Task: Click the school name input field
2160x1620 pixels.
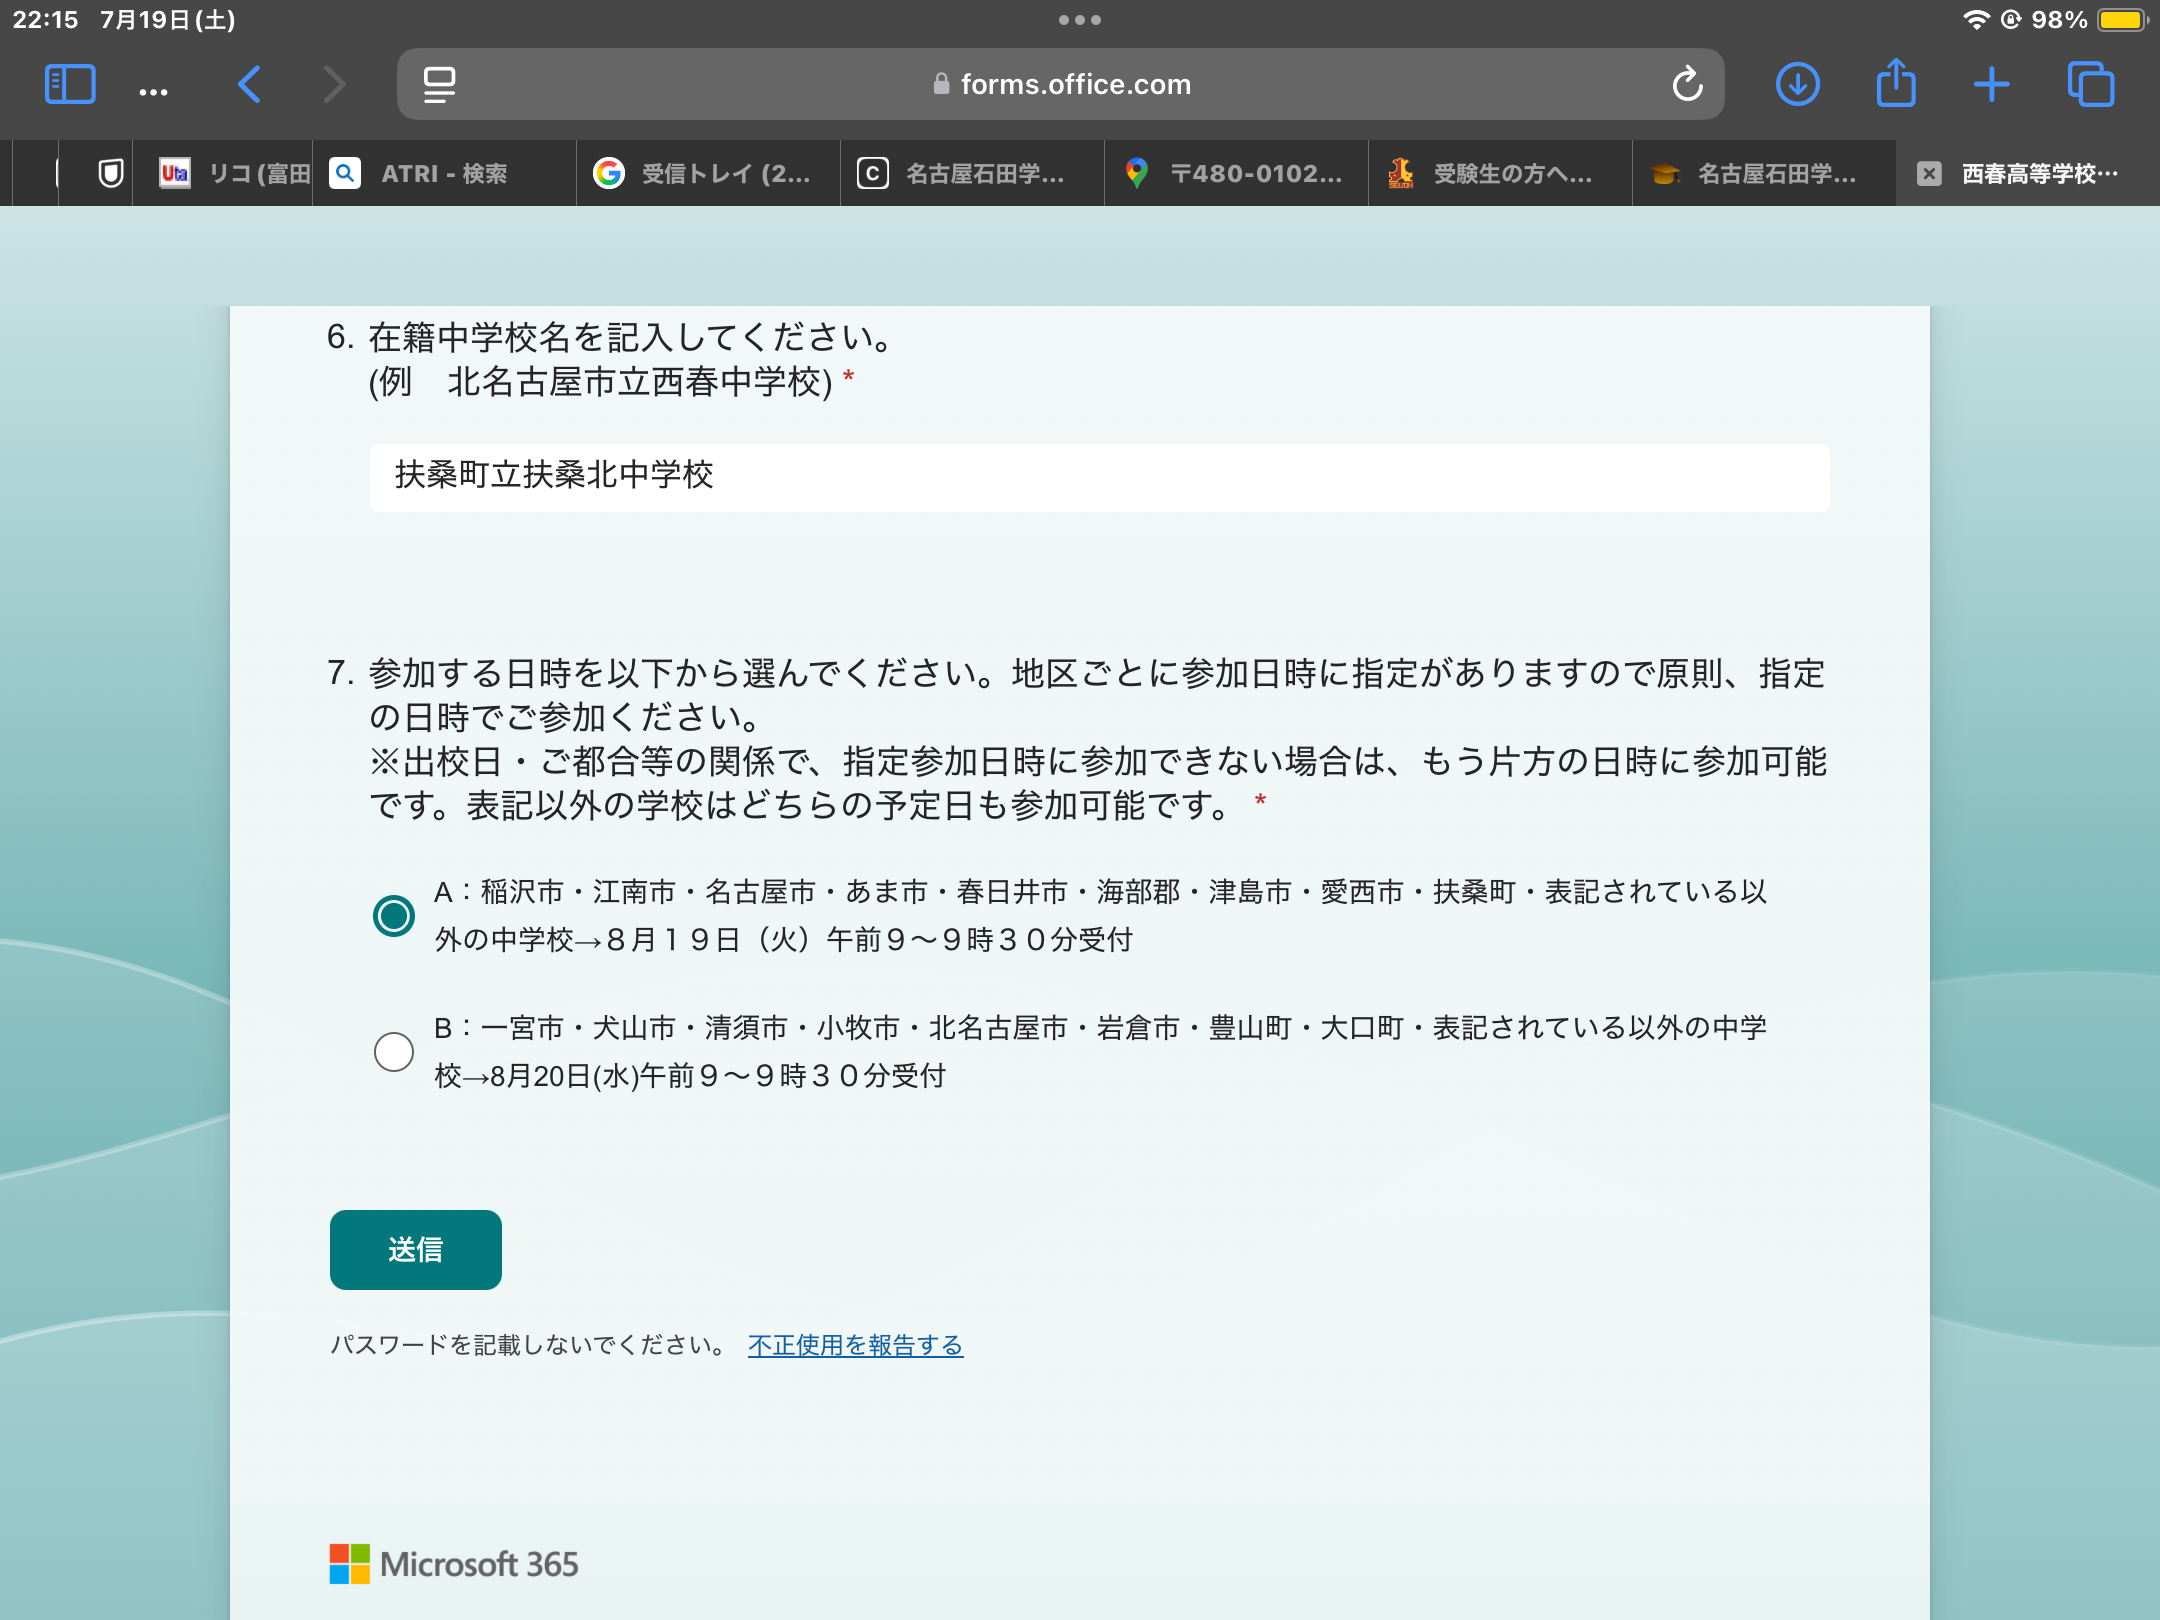Action: tap(1099, 477)
